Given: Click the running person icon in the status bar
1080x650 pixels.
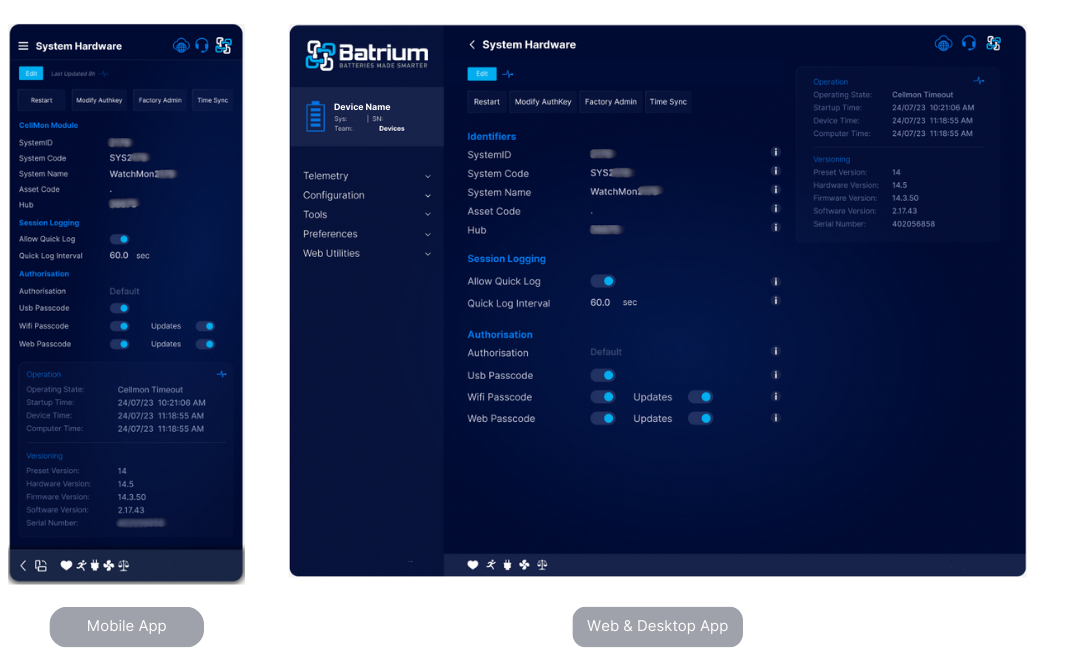Looking at the screenshot, I should [489, 565].
